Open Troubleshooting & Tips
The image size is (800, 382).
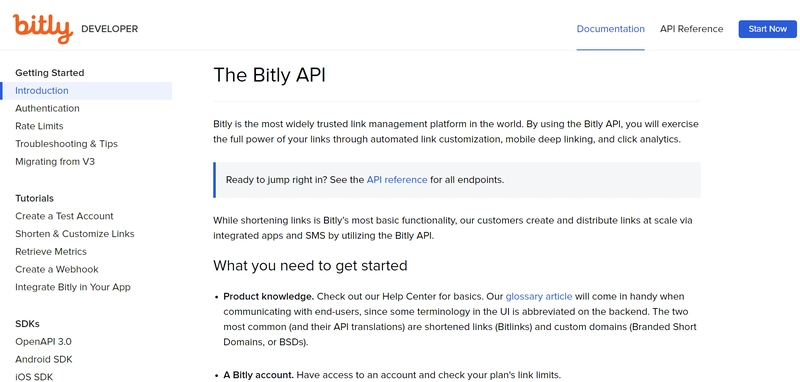tap(66, 144)
